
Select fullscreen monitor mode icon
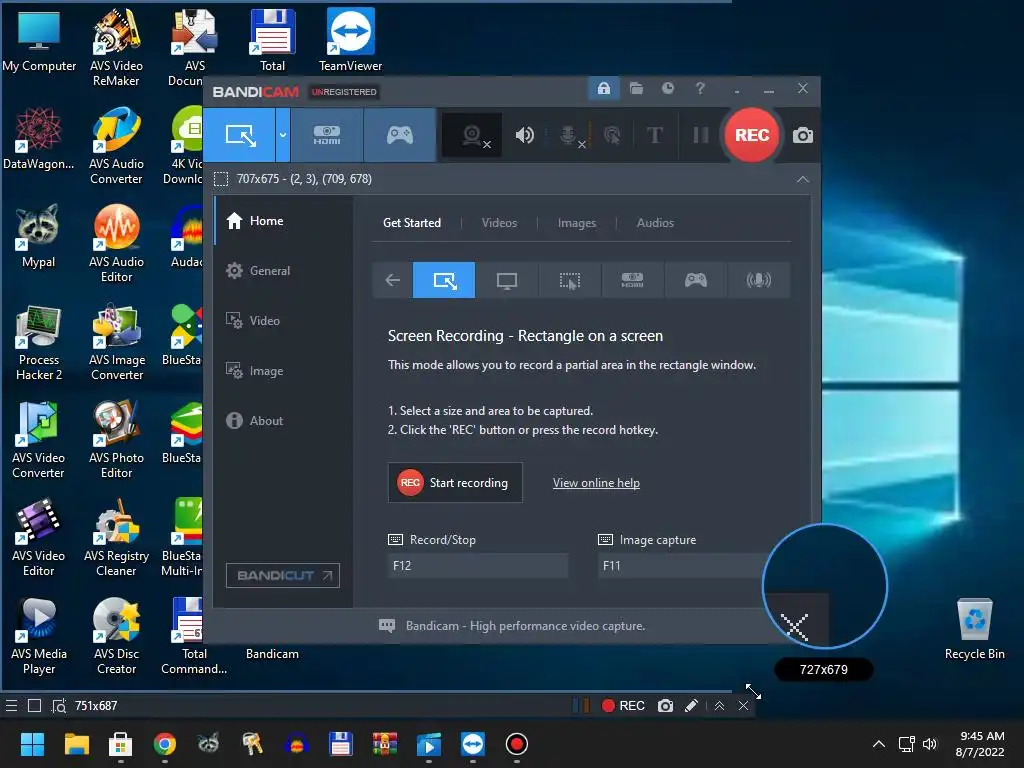[x=507, y=280]
